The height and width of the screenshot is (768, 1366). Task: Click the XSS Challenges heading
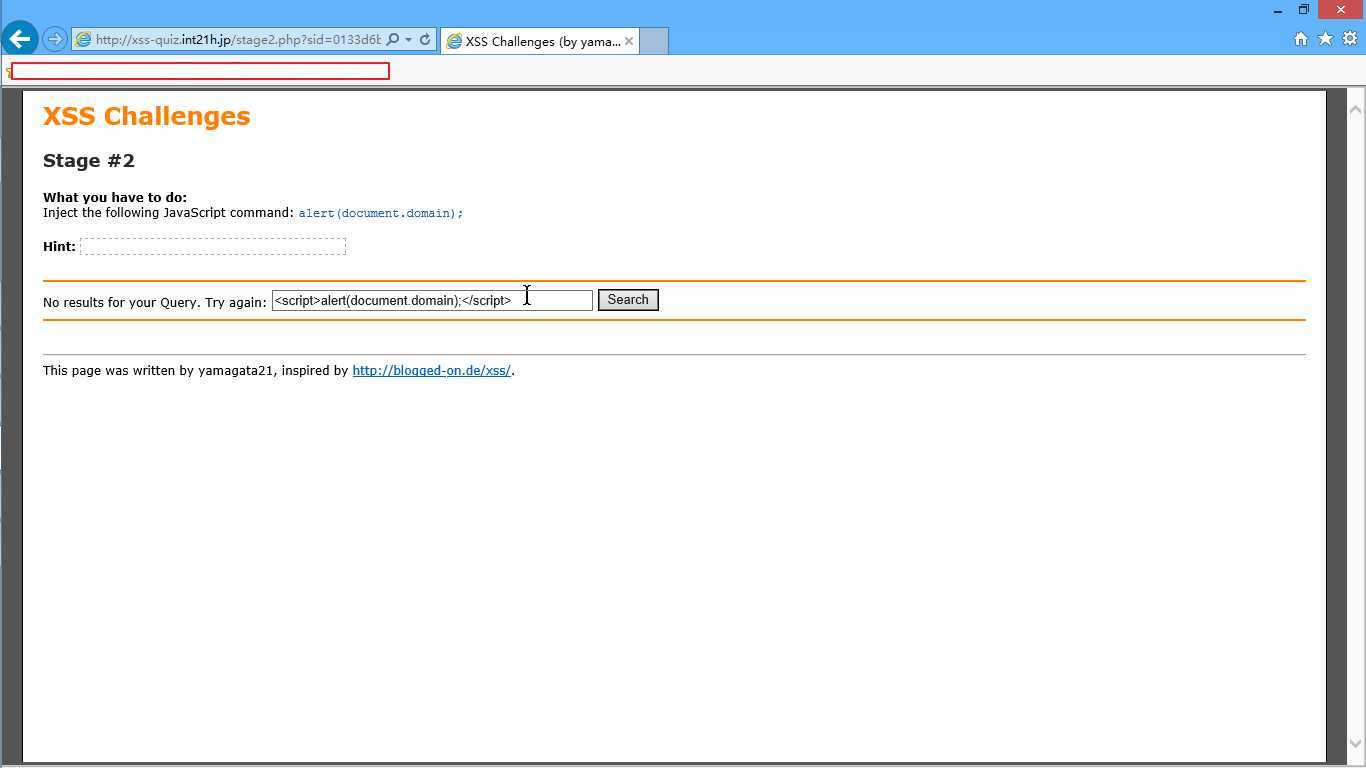(x=147, y=116)
